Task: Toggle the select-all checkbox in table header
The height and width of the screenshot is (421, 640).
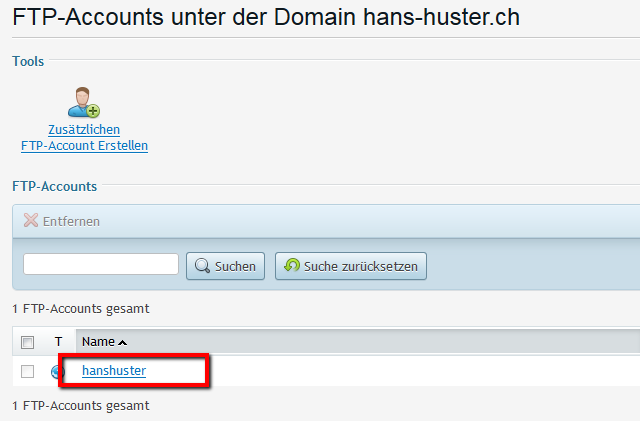Action: [x=28, y=342]
